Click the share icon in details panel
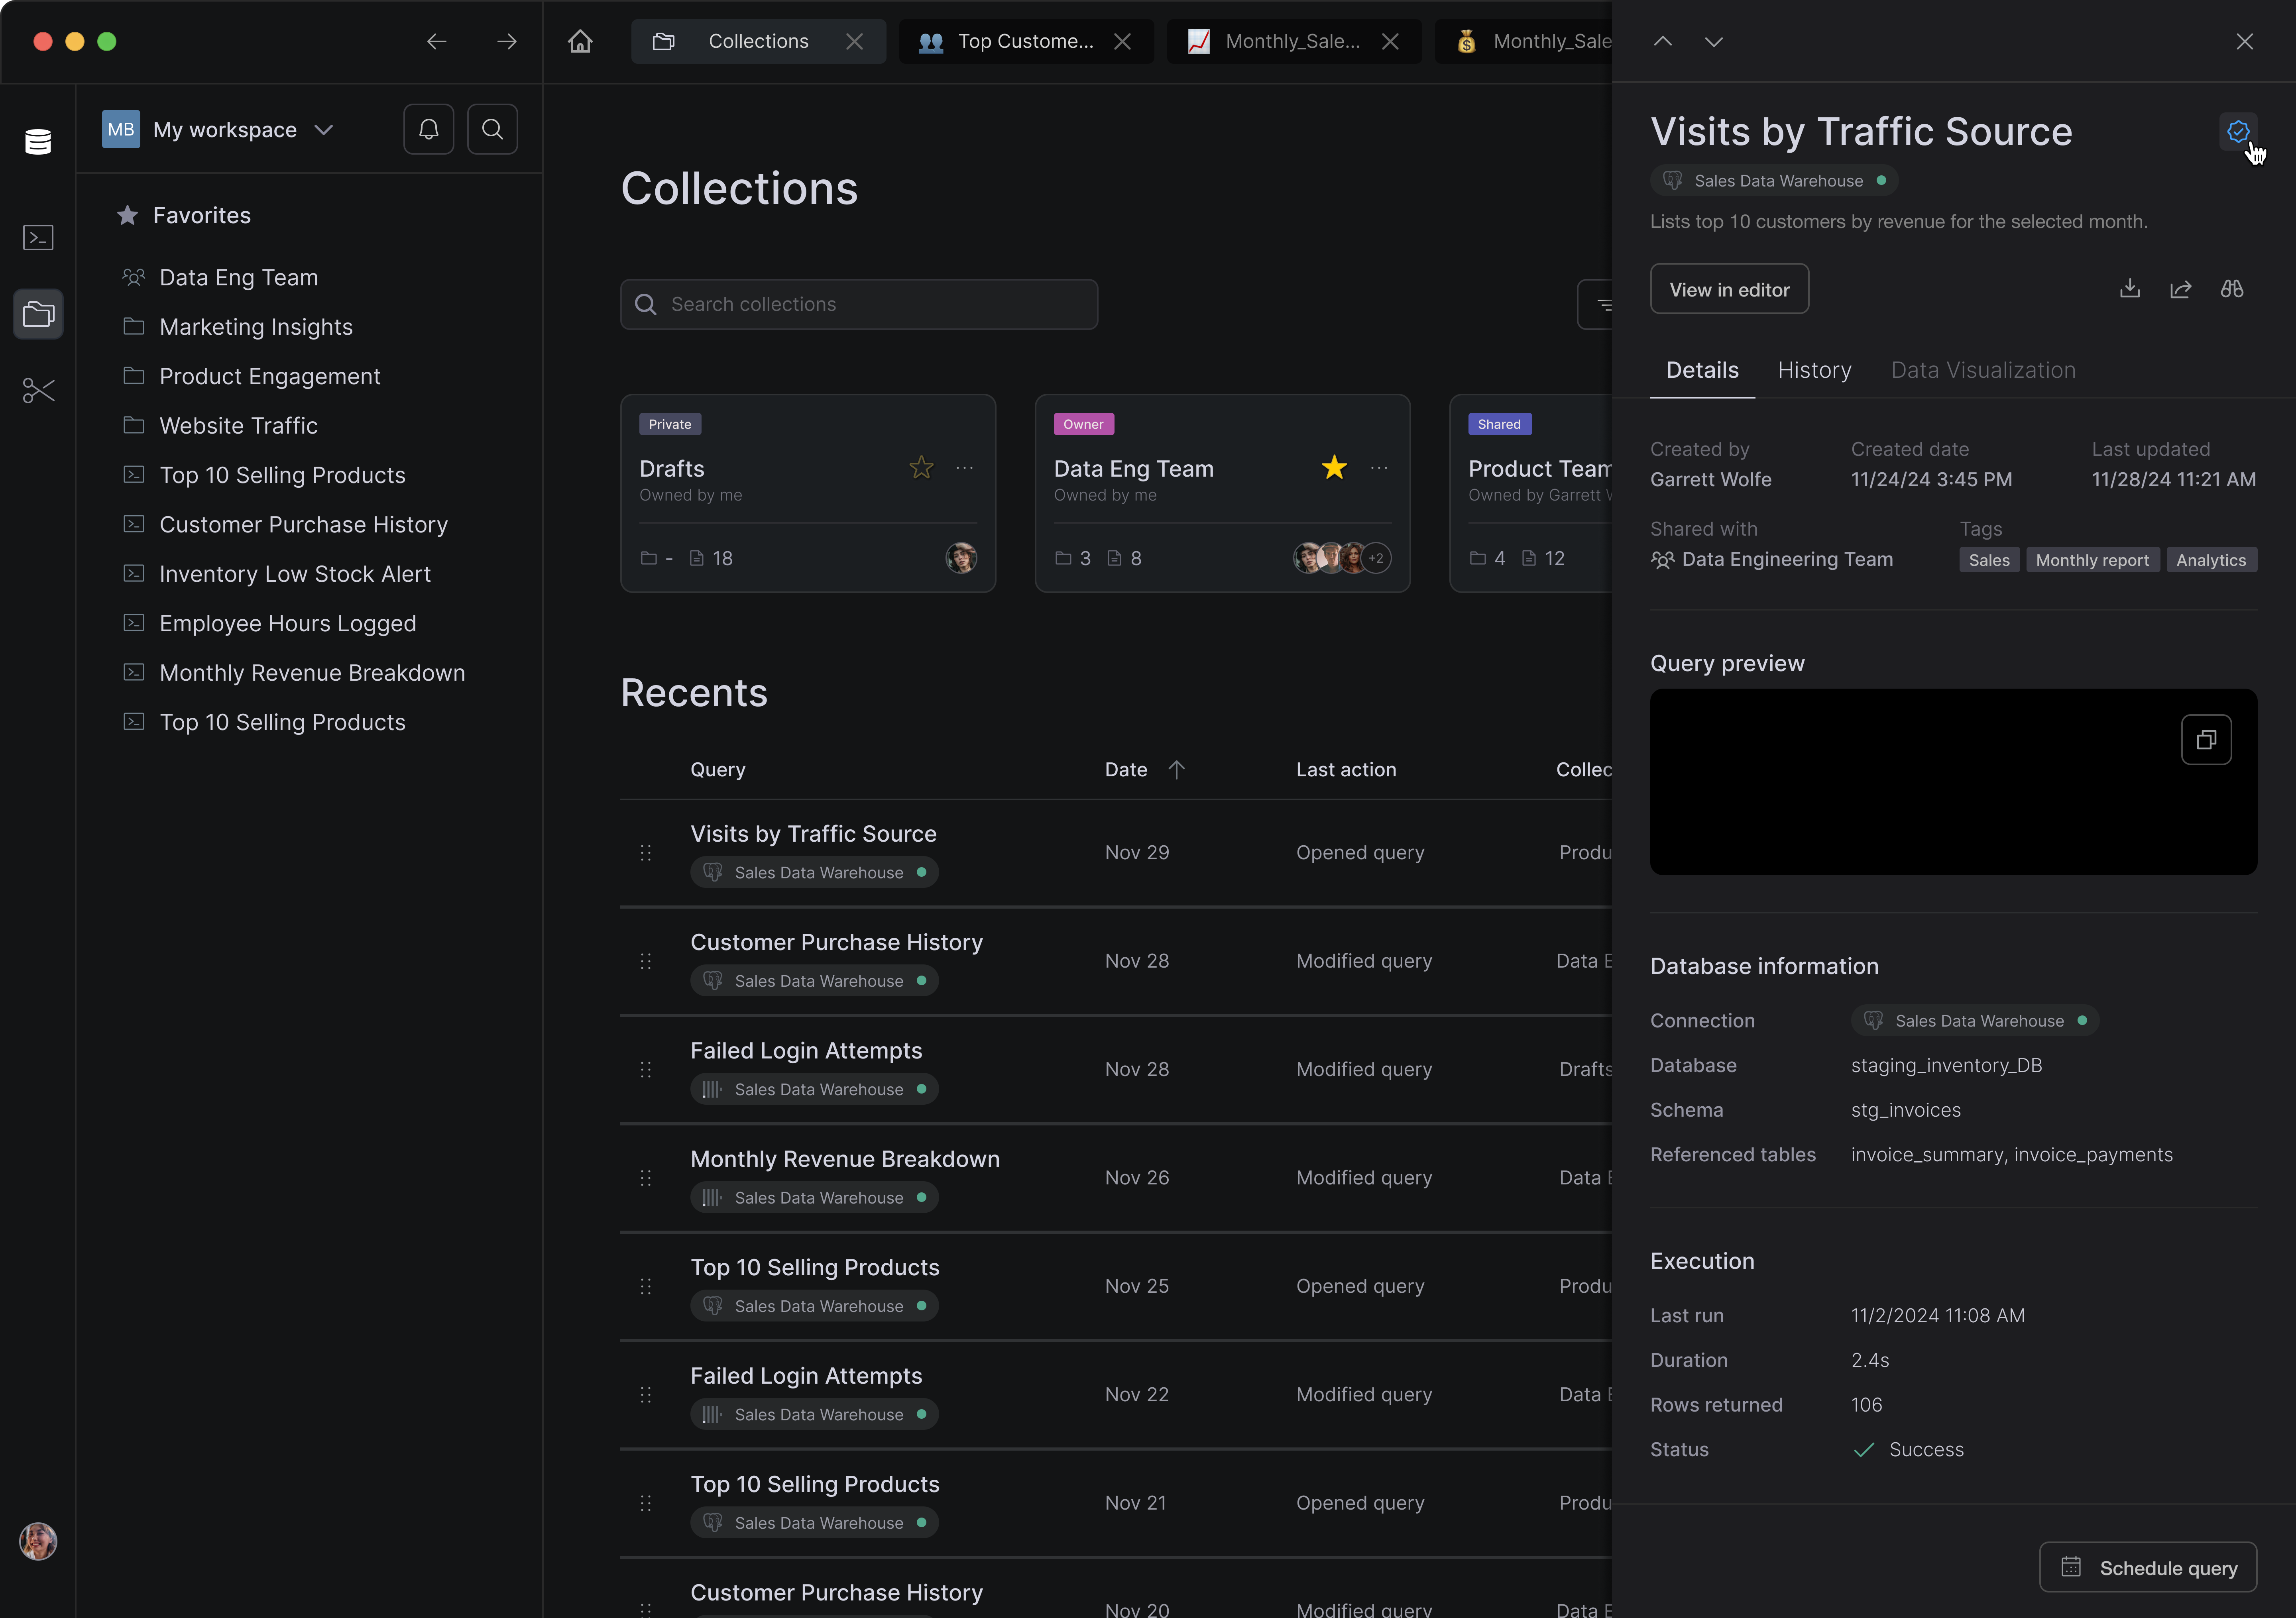The height and width of the screenshot is (1618, 2296). pos(2181,289)
